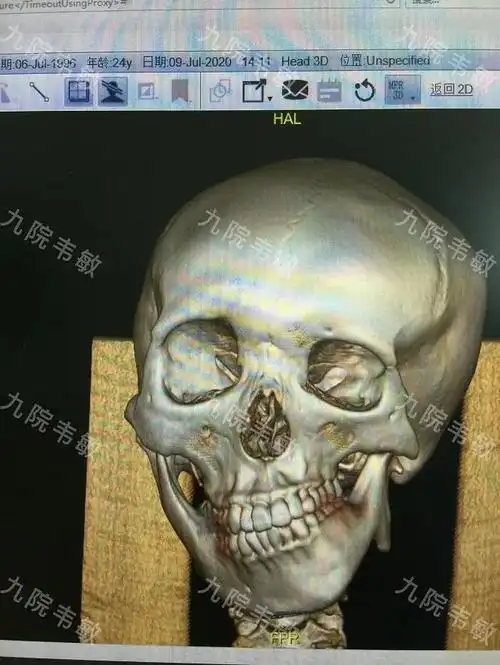The width and height of the screenshot is (500, 665).
Task: Click the date 09-Jul-2020 text
Action: tap(187, 62)
